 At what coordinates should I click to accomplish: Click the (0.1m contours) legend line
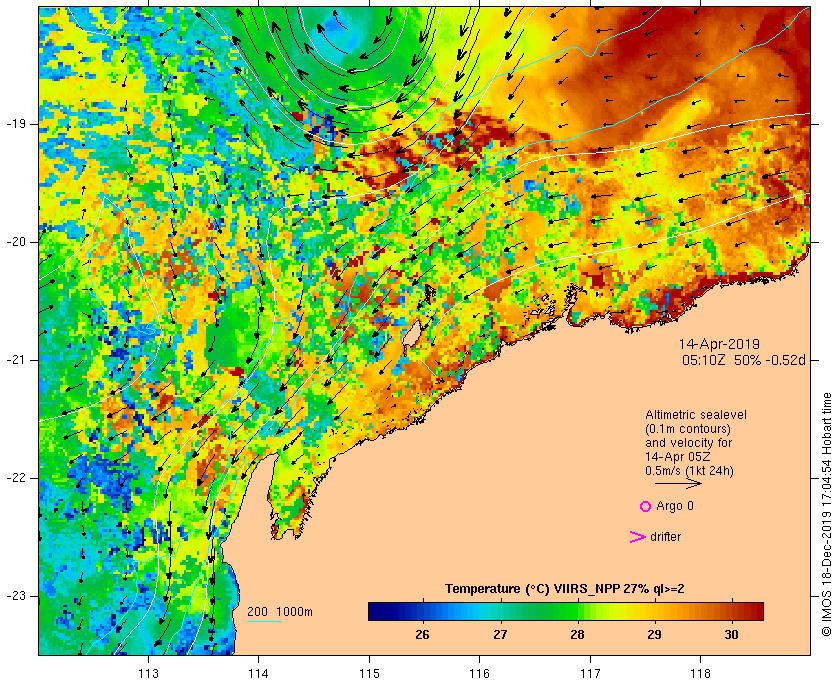[x=688, y=429]
